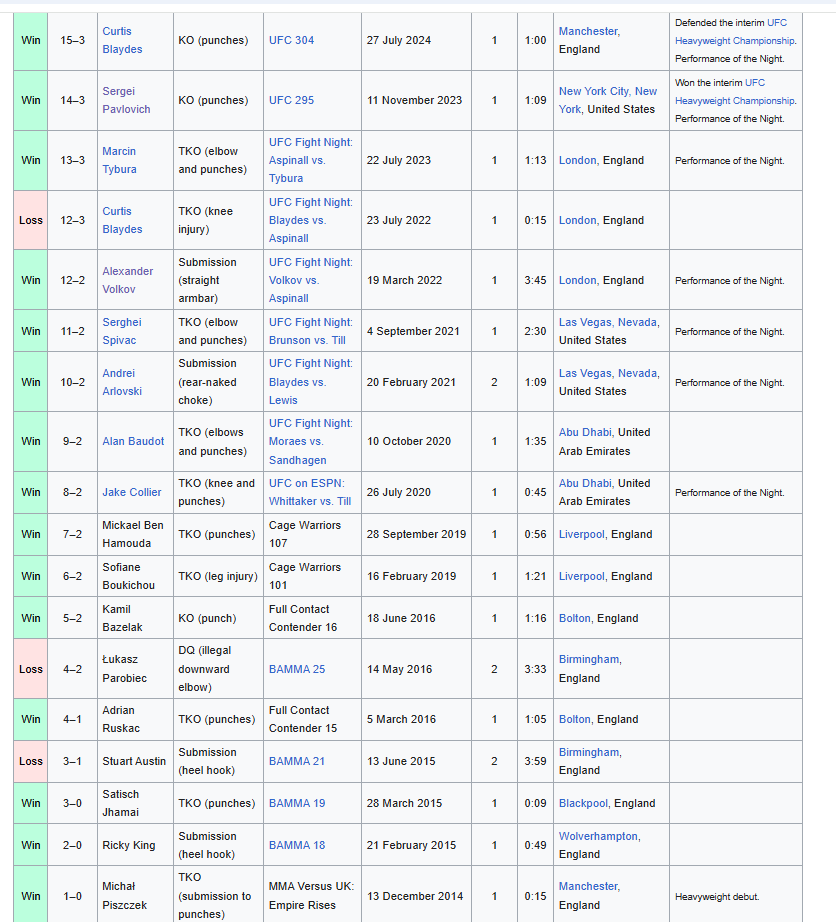Click Las Vegas link in 4 September 2021 row
The image size is (836, 922).
(x=608, y=322)
